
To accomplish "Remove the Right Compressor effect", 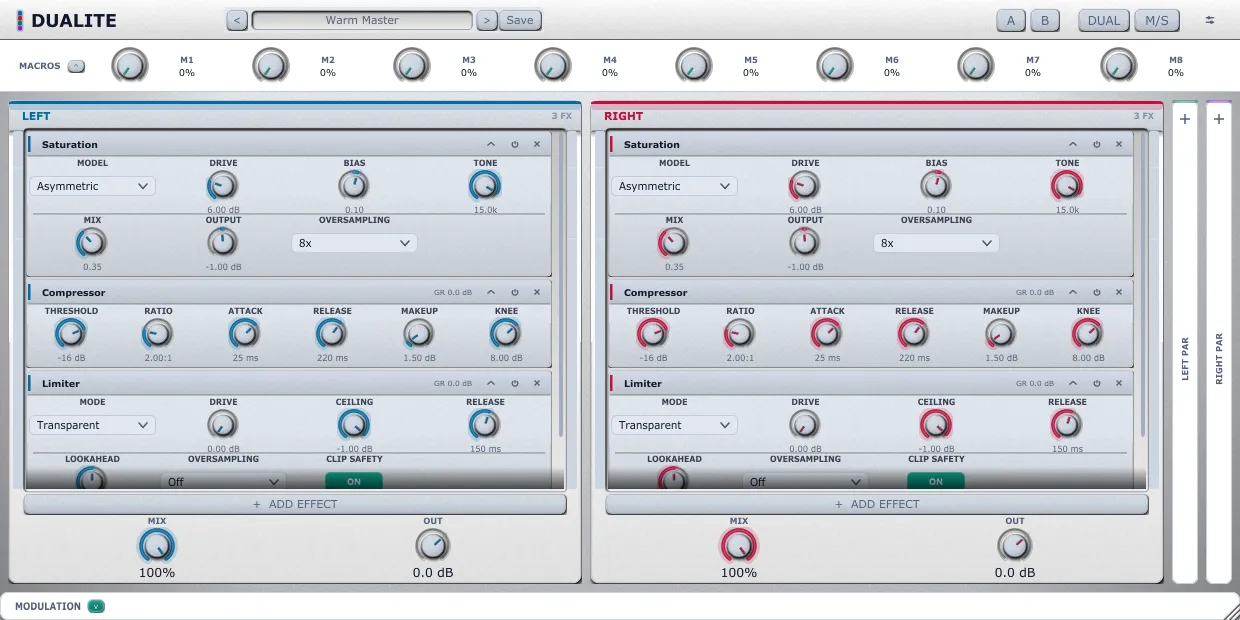I will (x=1119, y=292).
